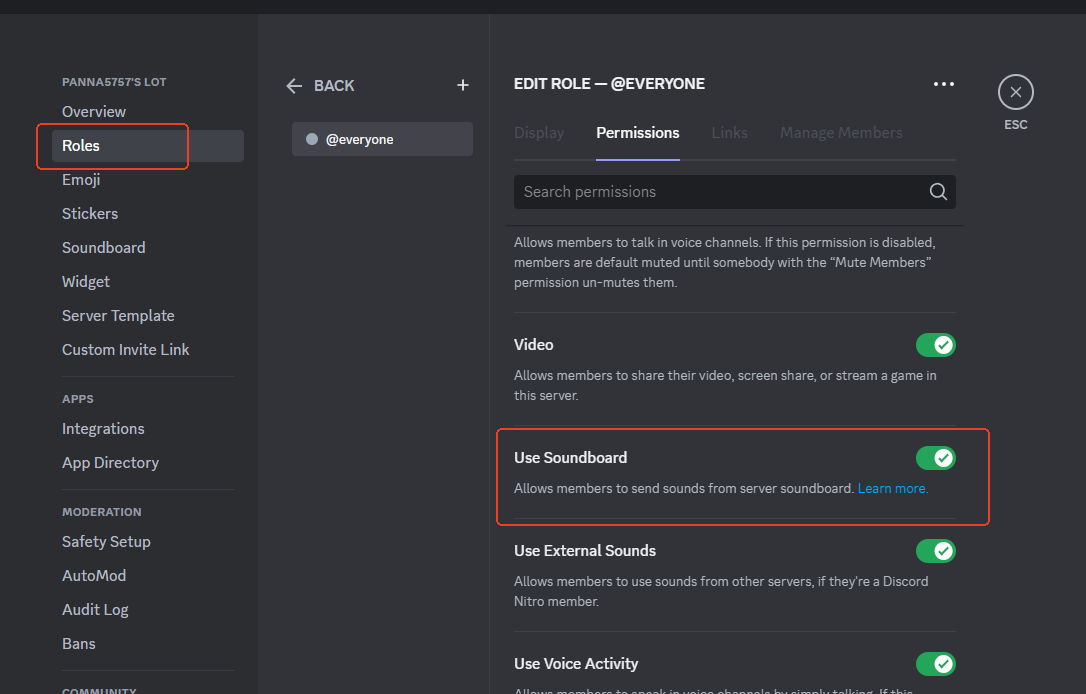1086x694 pixels.
Task: Open Soundboard server settings
Action: click(x=103, y=247)
